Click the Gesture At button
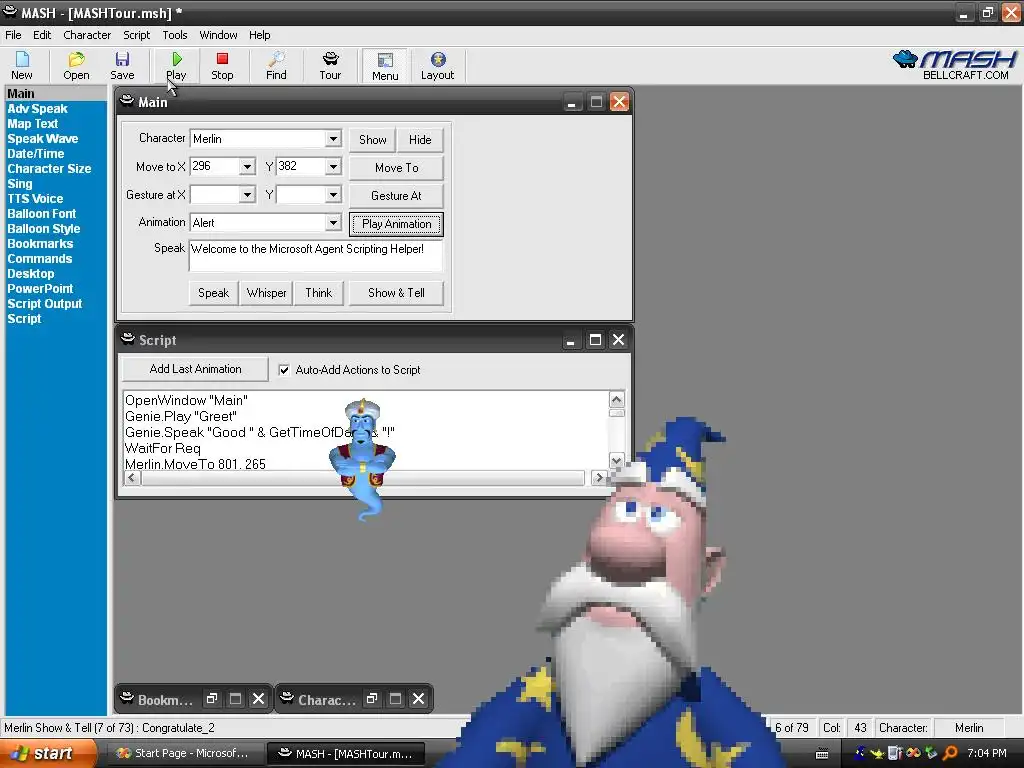The width and height of the screenshot is (1024, 768). click(396, 196)
